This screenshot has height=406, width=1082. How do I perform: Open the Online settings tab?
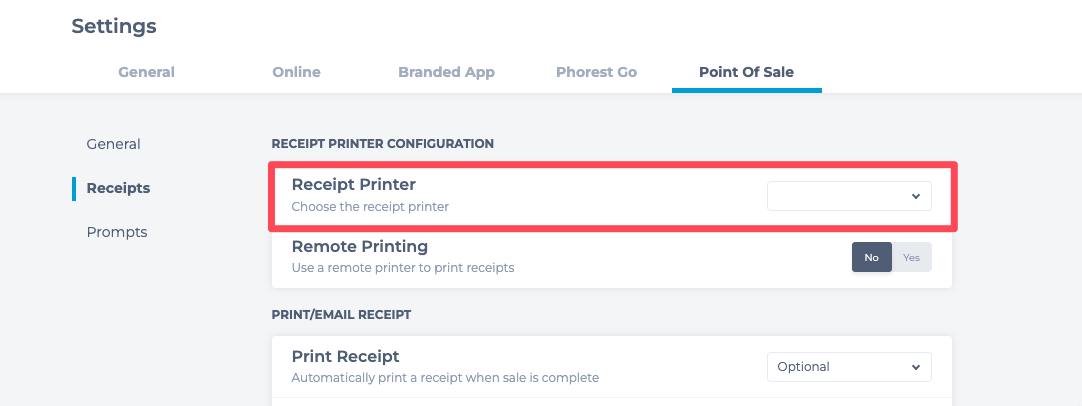(x=297, y=72)
